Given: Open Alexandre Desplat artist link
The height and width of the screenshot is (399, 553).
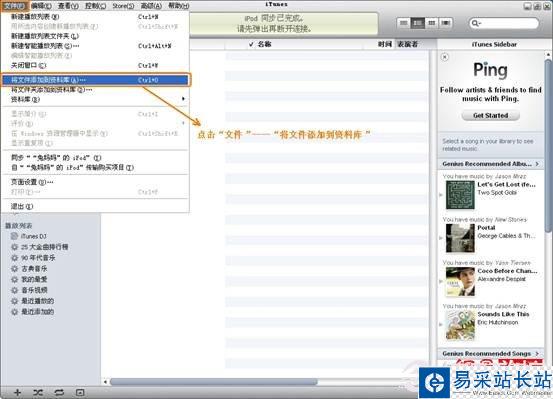Looking at the screenshot, I should tap(502, 279).
